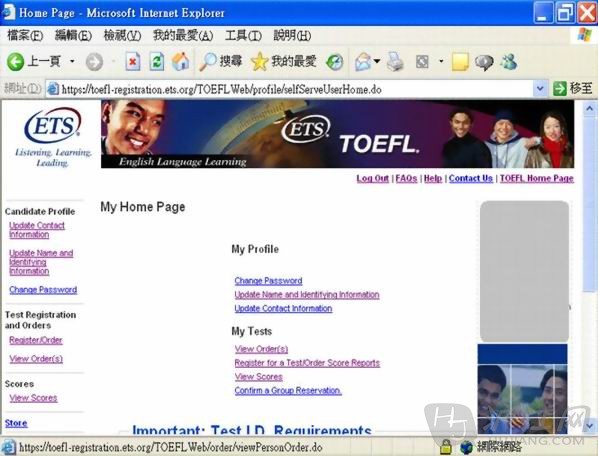Open the Edit button dropdown arrow
The height and width of the screenshot is (456, 598).
click(x=441, y=61)
